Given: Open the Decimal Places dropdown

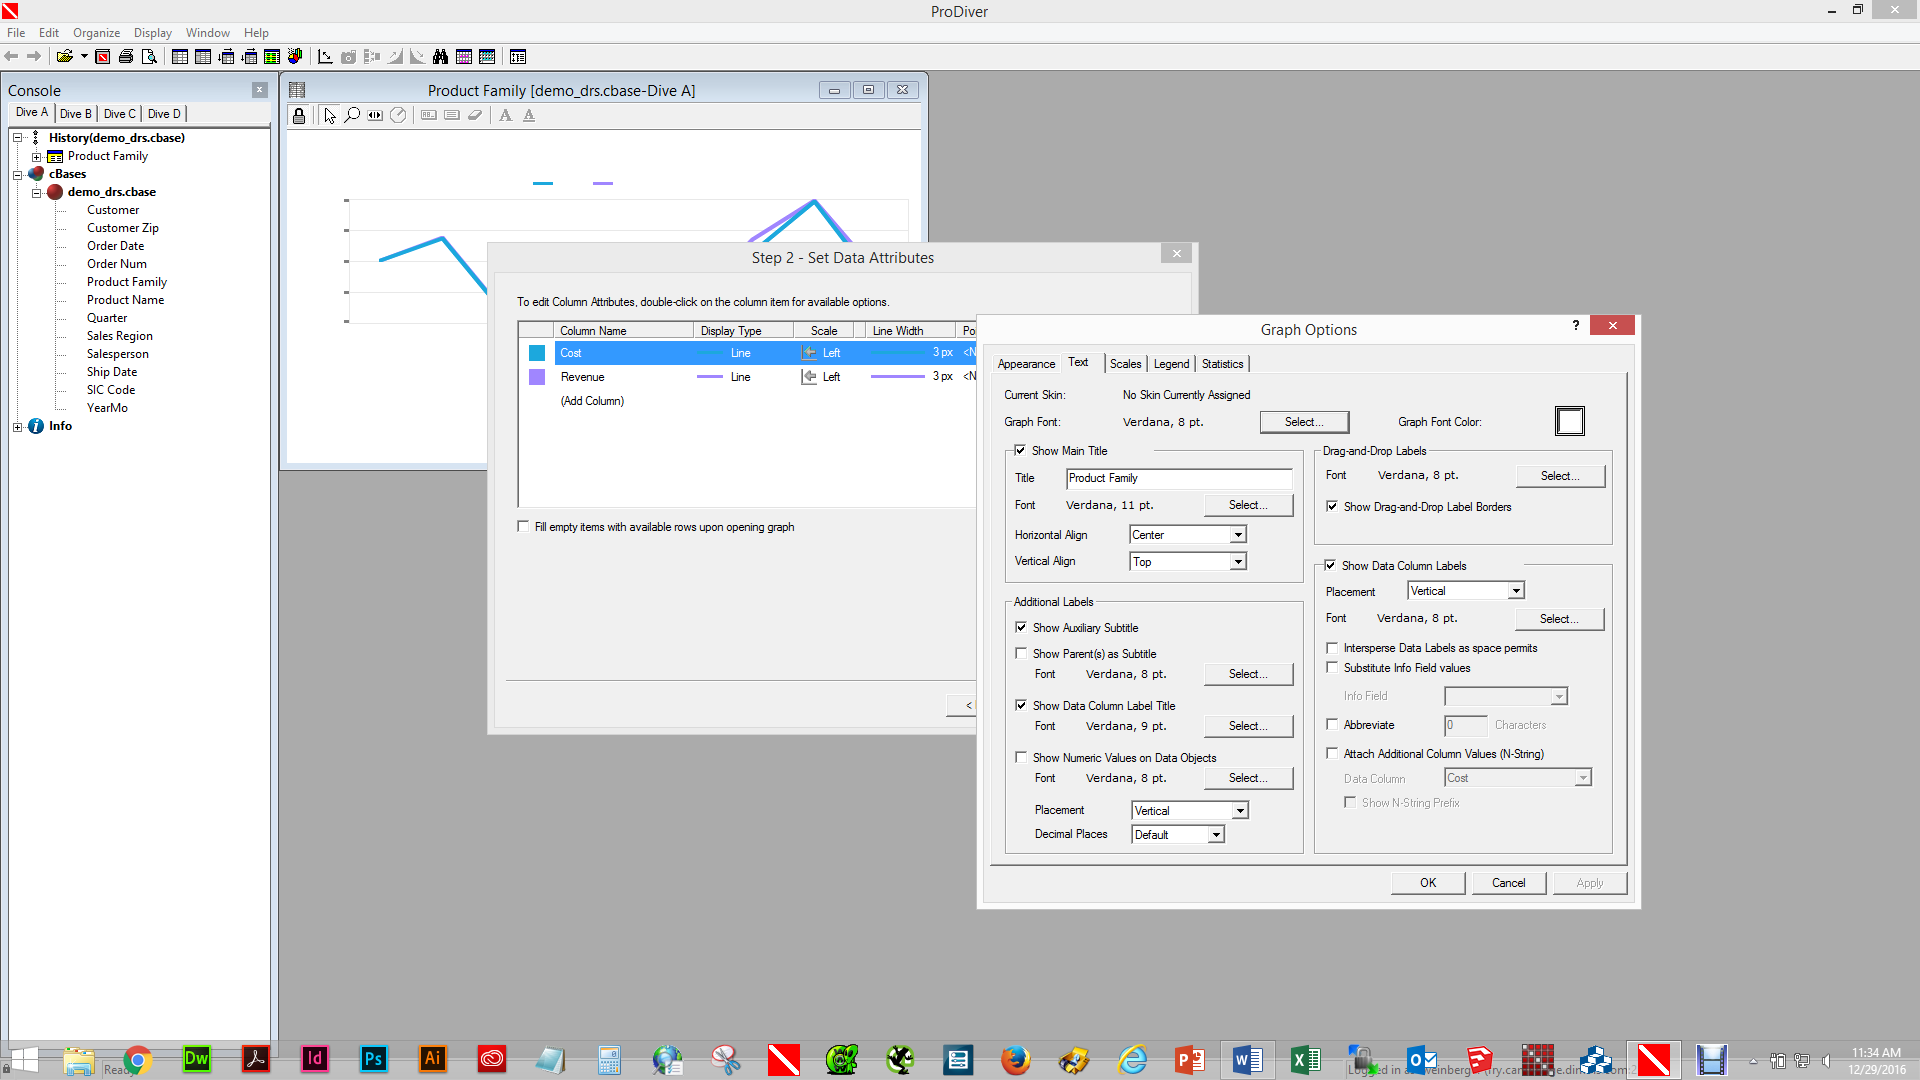Looking at the screenshot, I should point(1216,835).
